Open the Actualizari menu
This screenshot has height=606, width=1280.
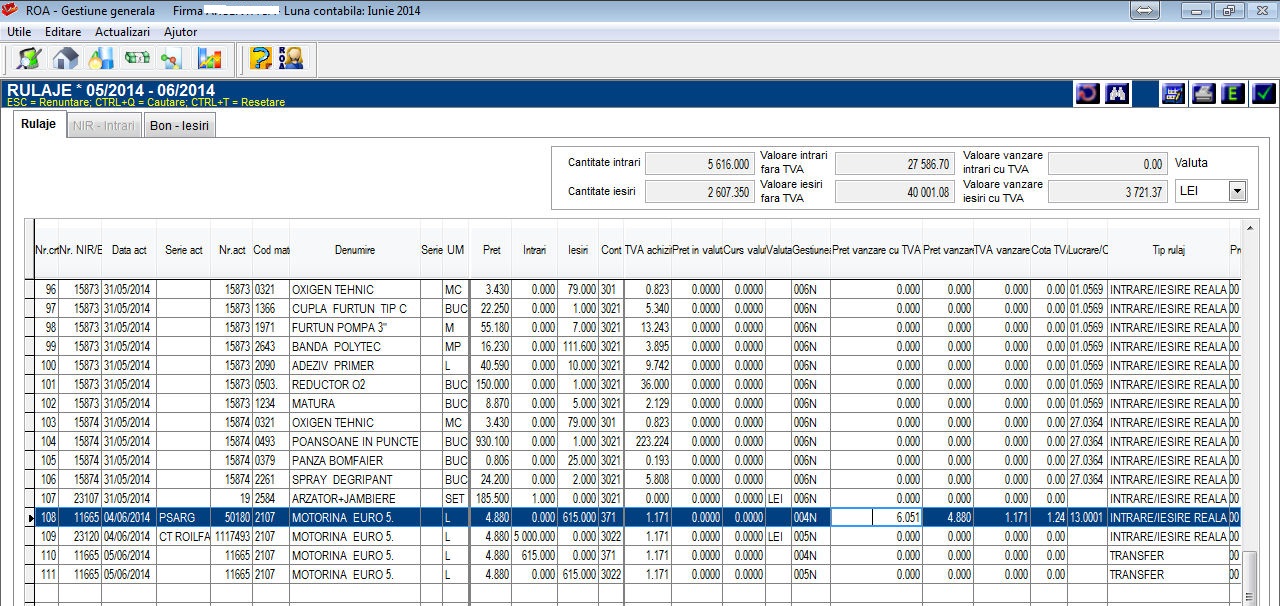pyautogui.click(x=122, y=32)
